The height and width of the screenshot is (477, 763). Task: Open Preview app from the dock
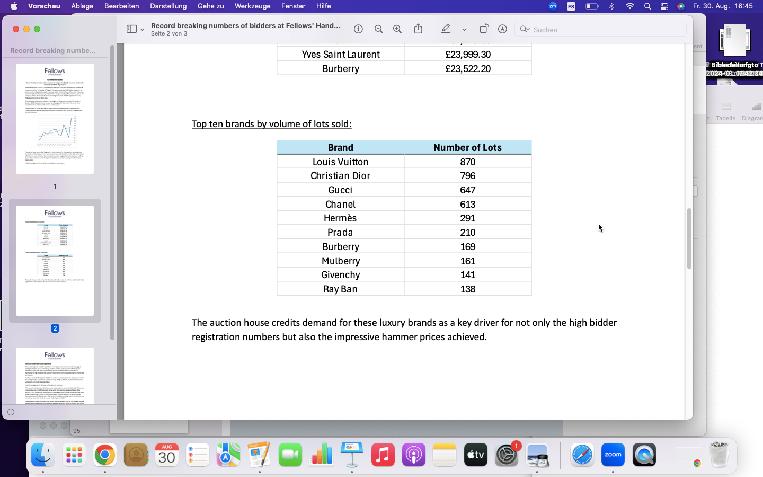[x=537, y=455]
